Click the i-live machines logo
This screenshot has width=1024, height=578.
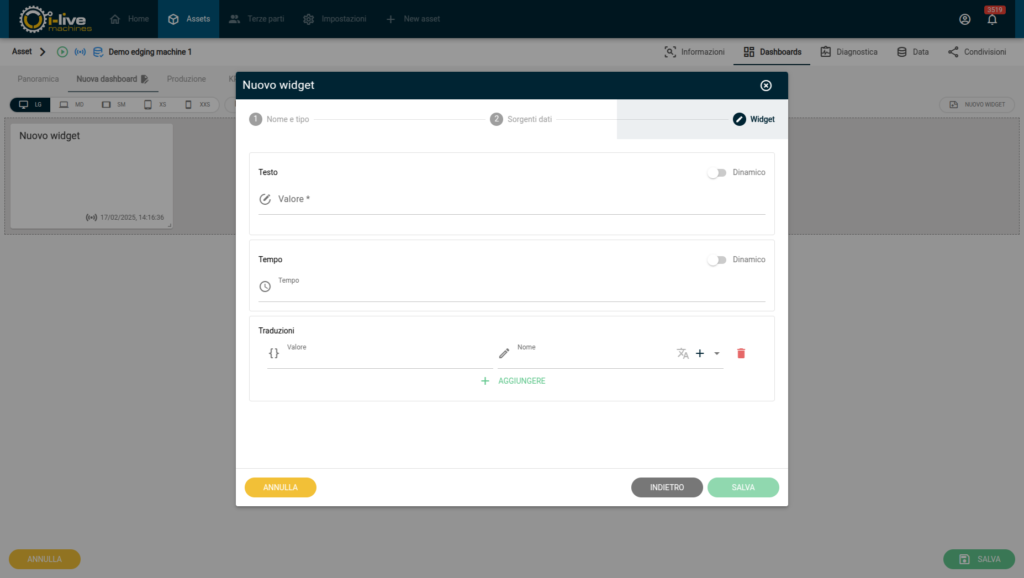(56, 19)
